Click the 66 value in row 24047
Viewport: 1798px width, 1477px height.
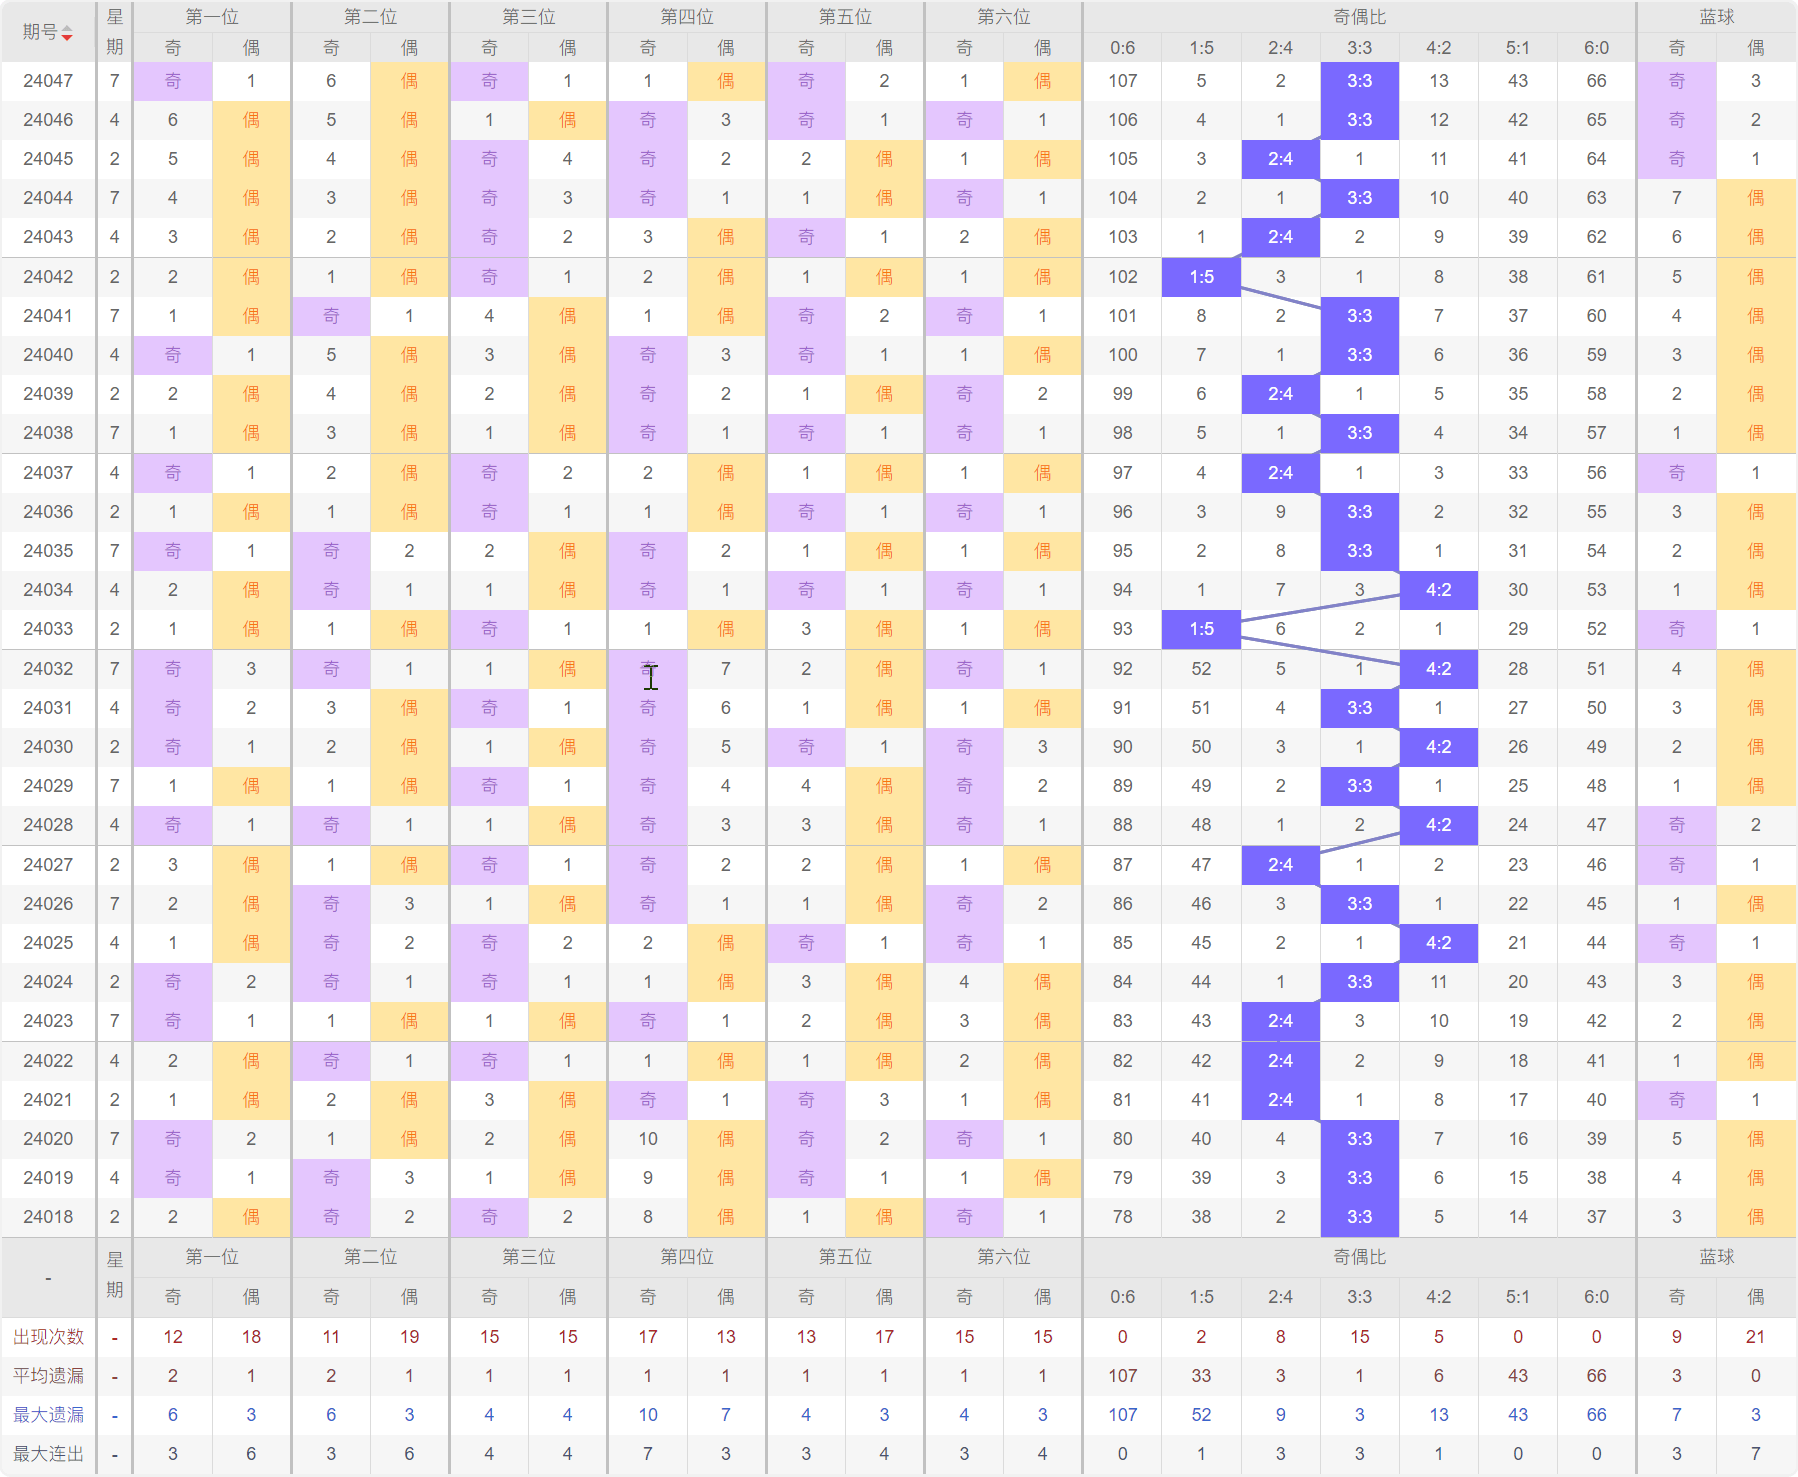1596,81
